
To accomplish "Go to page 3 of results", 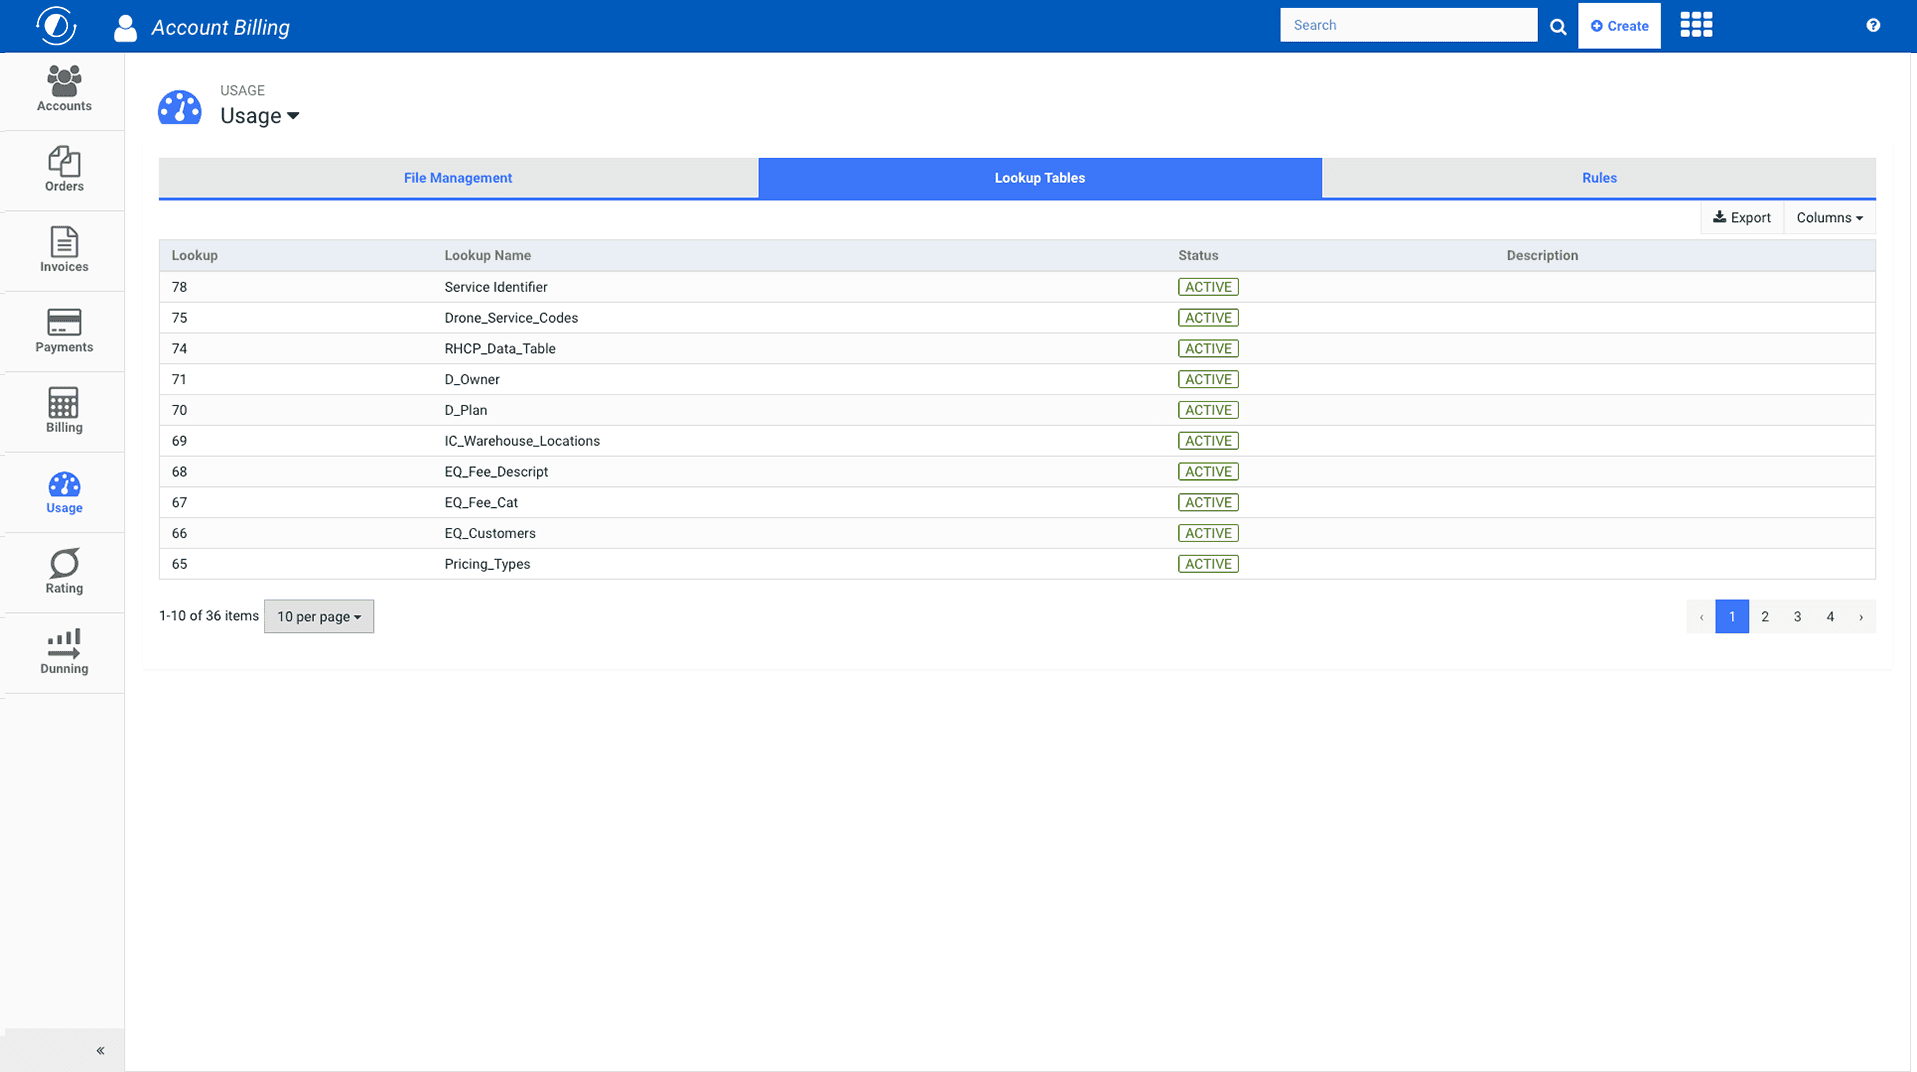I will (x=1797, y=617).
